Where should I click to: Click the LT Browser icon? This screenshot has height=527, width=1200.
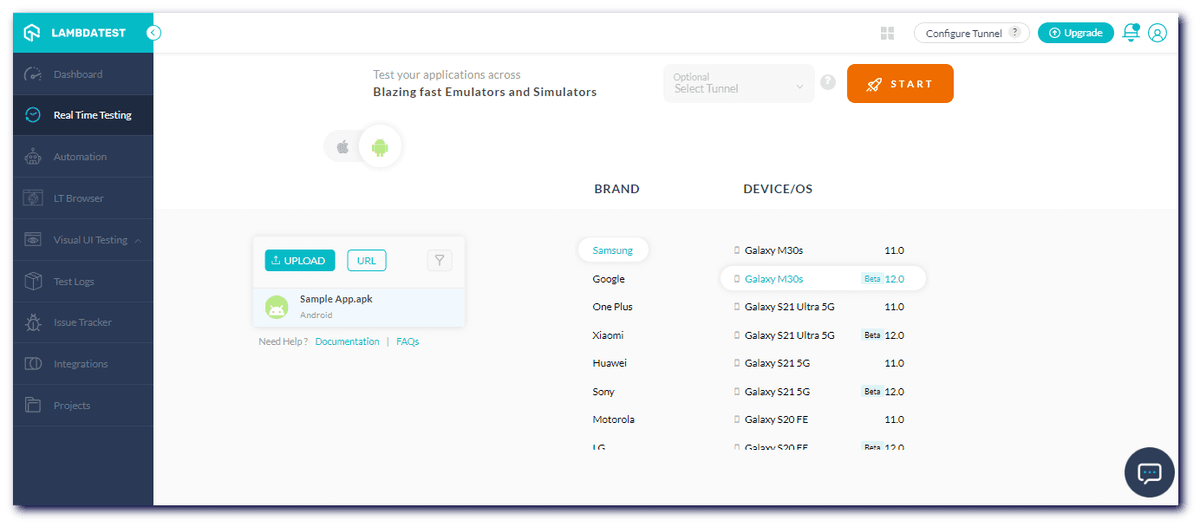(33, 198)
